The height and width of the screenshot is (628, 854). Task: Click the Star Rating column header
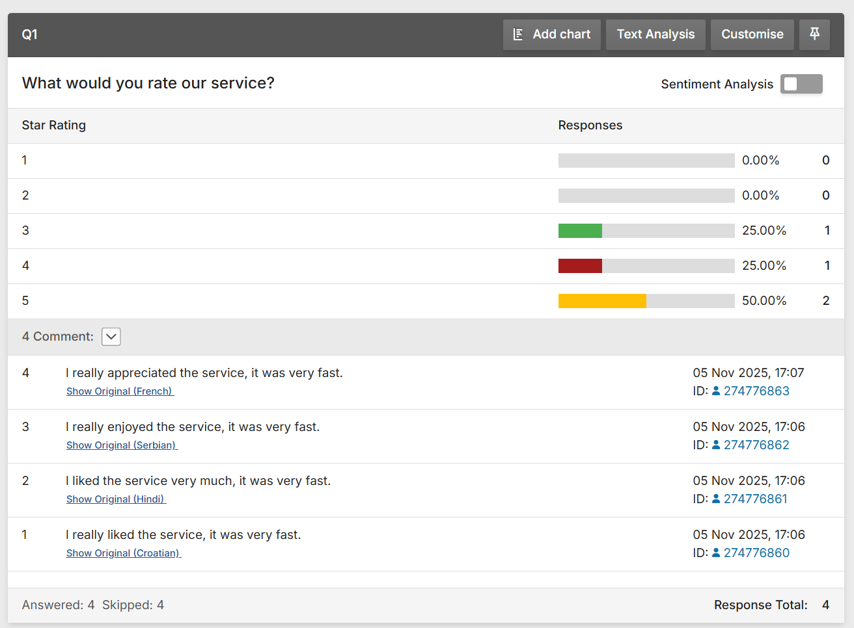54,125
